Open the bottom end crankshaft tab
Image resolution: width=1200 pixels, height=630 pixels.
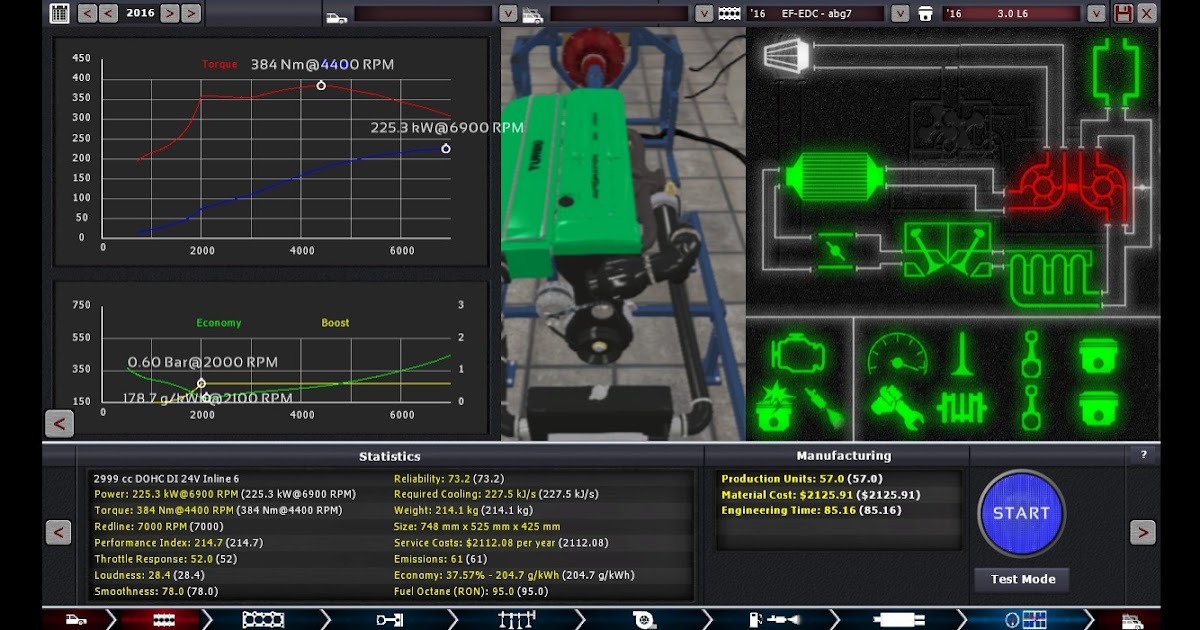tap(389, 619)
